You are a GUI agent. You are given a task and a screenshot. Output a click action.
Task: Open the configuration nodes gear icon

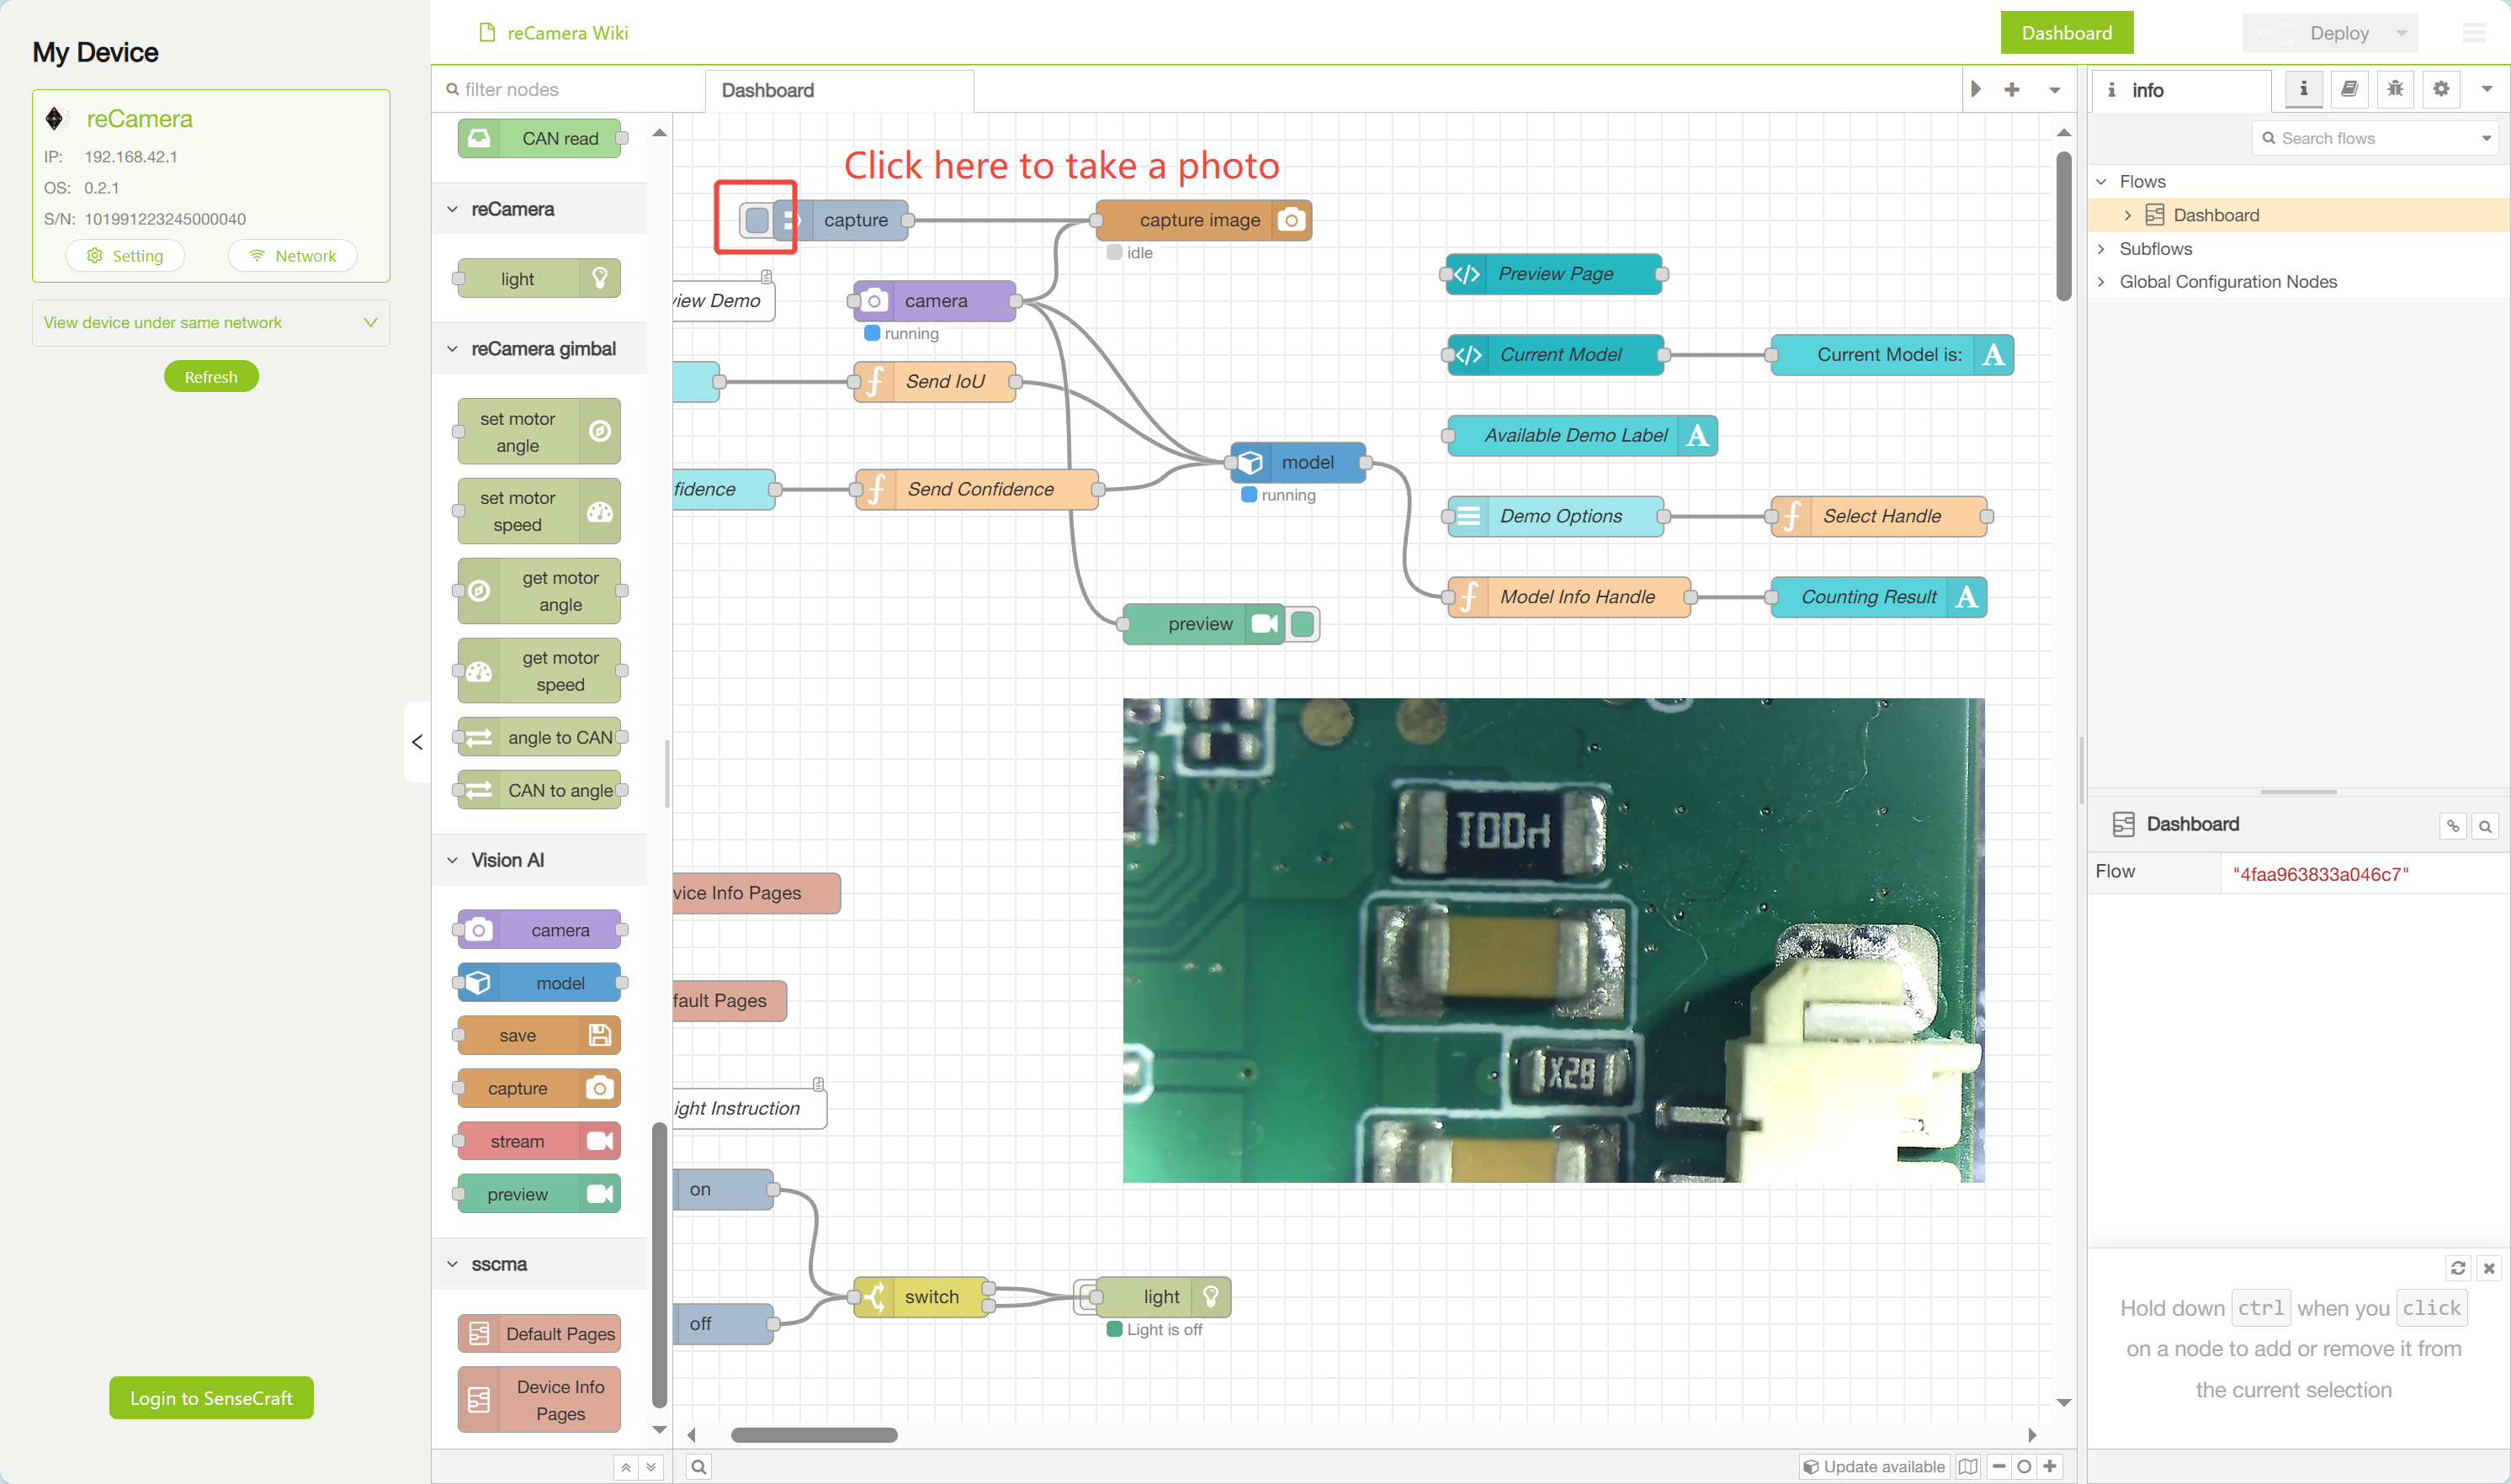[2440, 89]
